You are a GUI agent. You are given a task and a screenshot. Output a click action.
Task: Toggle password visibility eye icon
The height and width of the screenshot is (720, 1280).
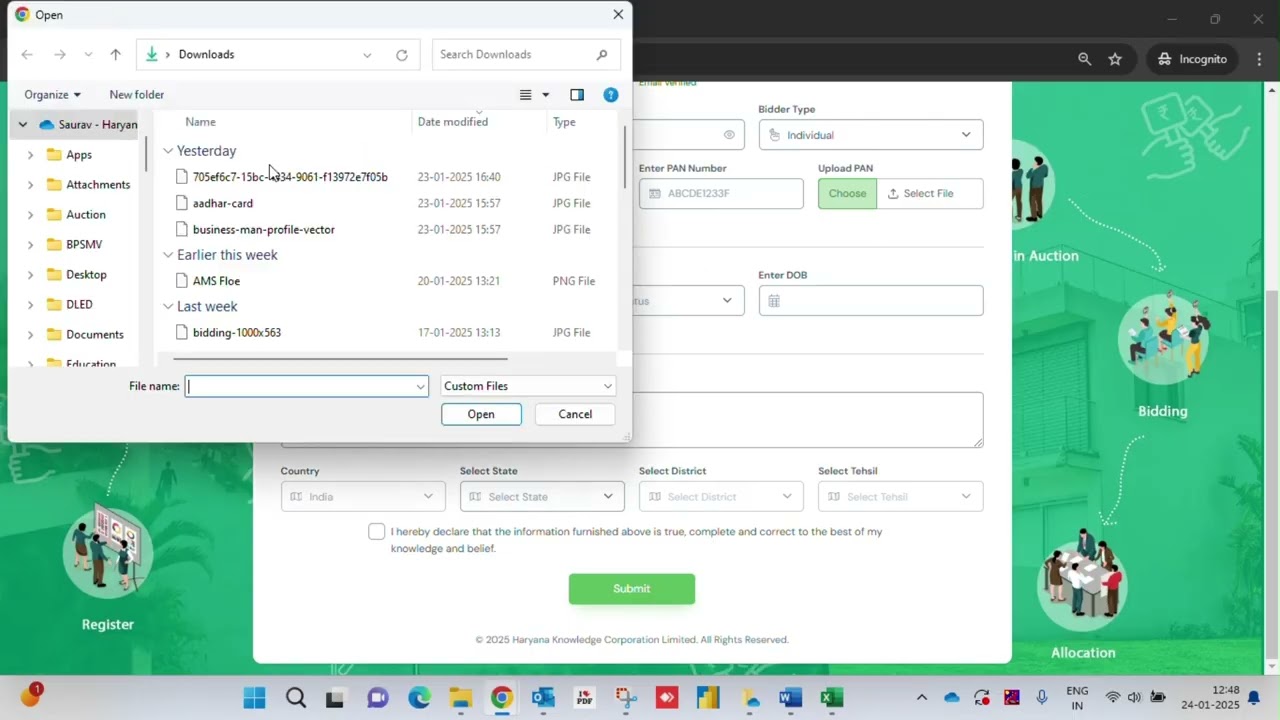click(729, 135)
